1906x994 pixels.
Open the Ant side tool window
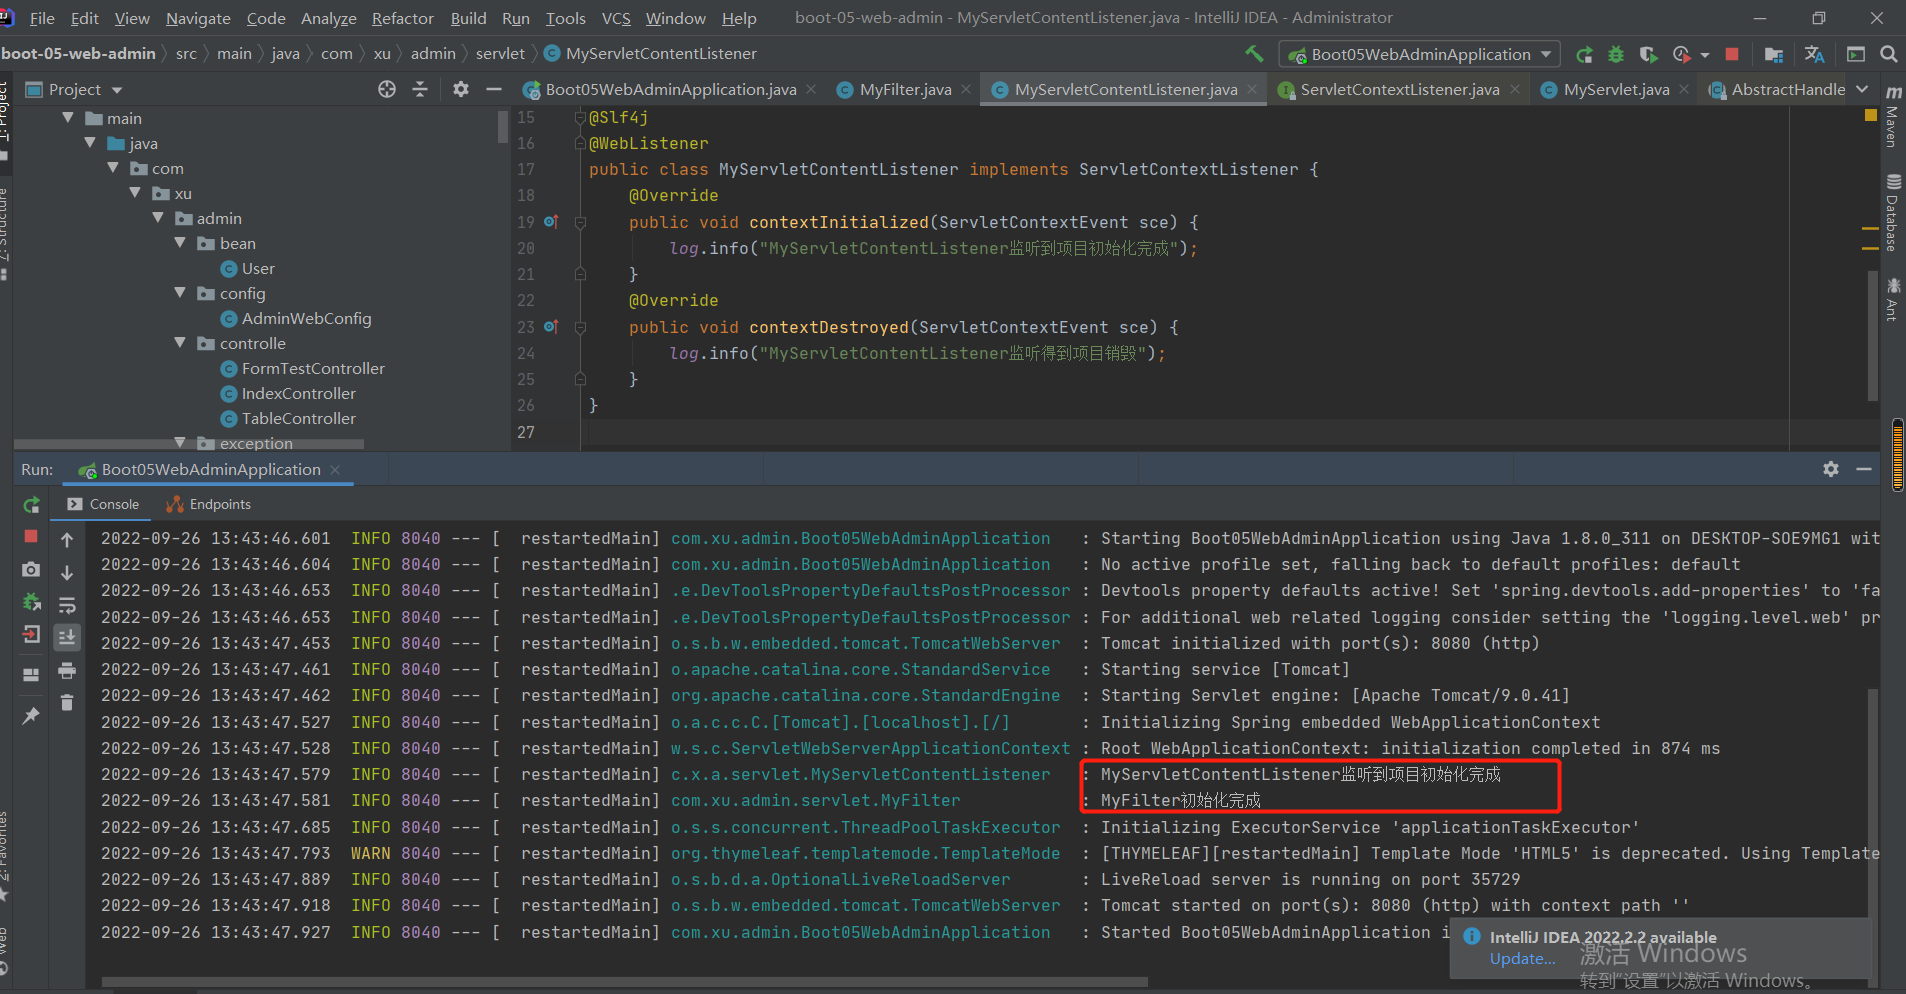pyautogui.click(x=1892, y=299)
